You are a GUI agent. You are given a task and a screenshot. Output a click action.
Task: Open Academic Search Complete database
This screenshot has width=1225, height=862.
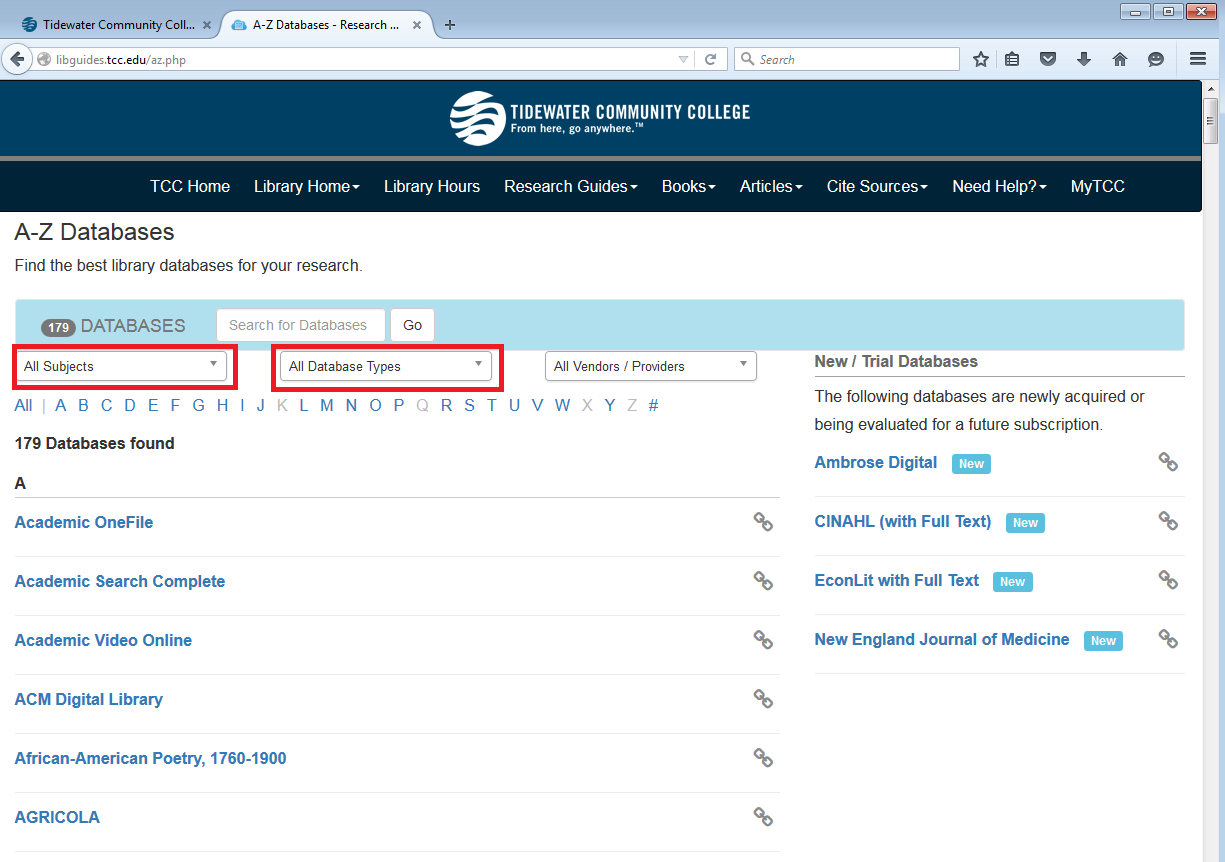click(120, 581)
